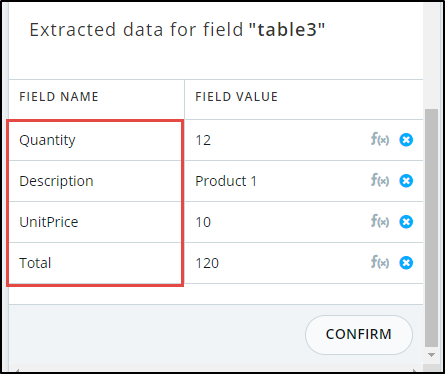This screenshot has height=374, width=445.
Task: Edit the UnitPrice value 10
Action: tap(277, 222)
